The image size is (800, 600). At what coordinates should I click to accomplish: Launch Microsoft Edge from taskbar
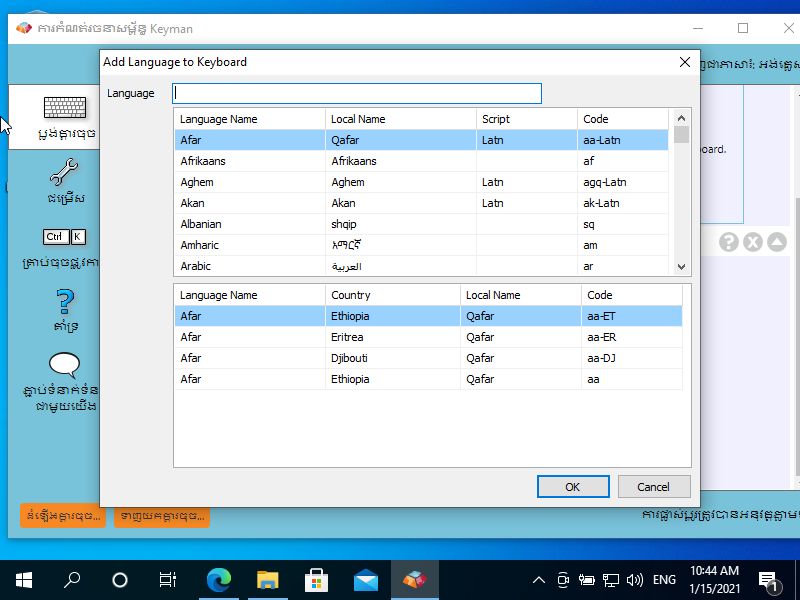tap(219, 580)
